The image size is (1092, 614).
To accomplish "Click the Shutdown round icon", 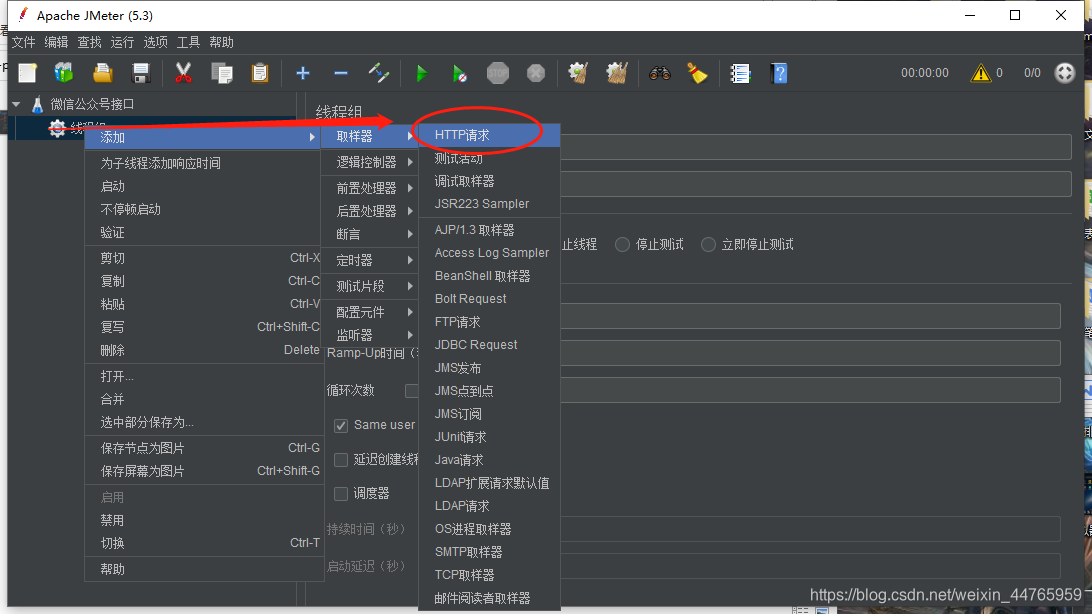I will 536,73.
